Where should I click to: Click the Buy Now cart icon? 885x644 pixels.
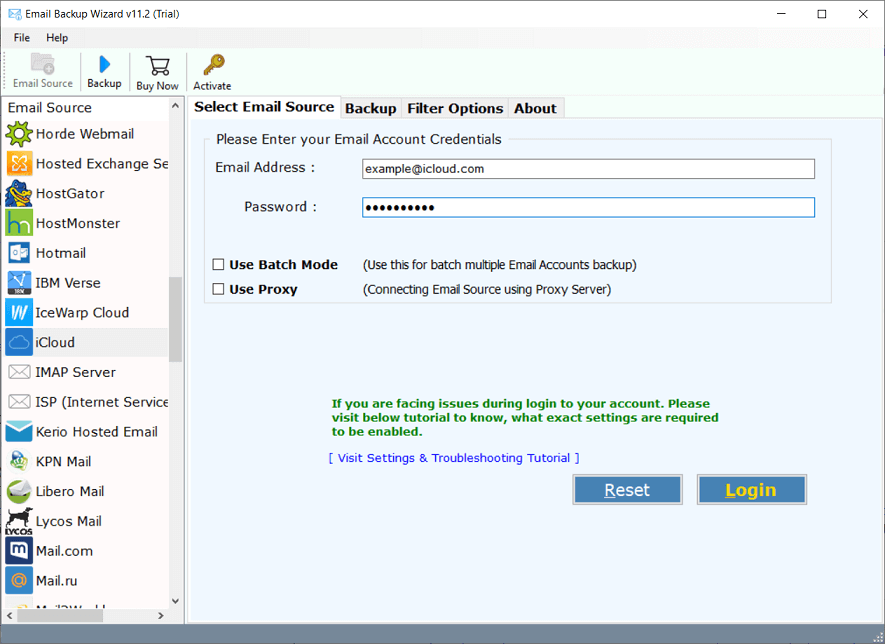[x=157, y=70]
